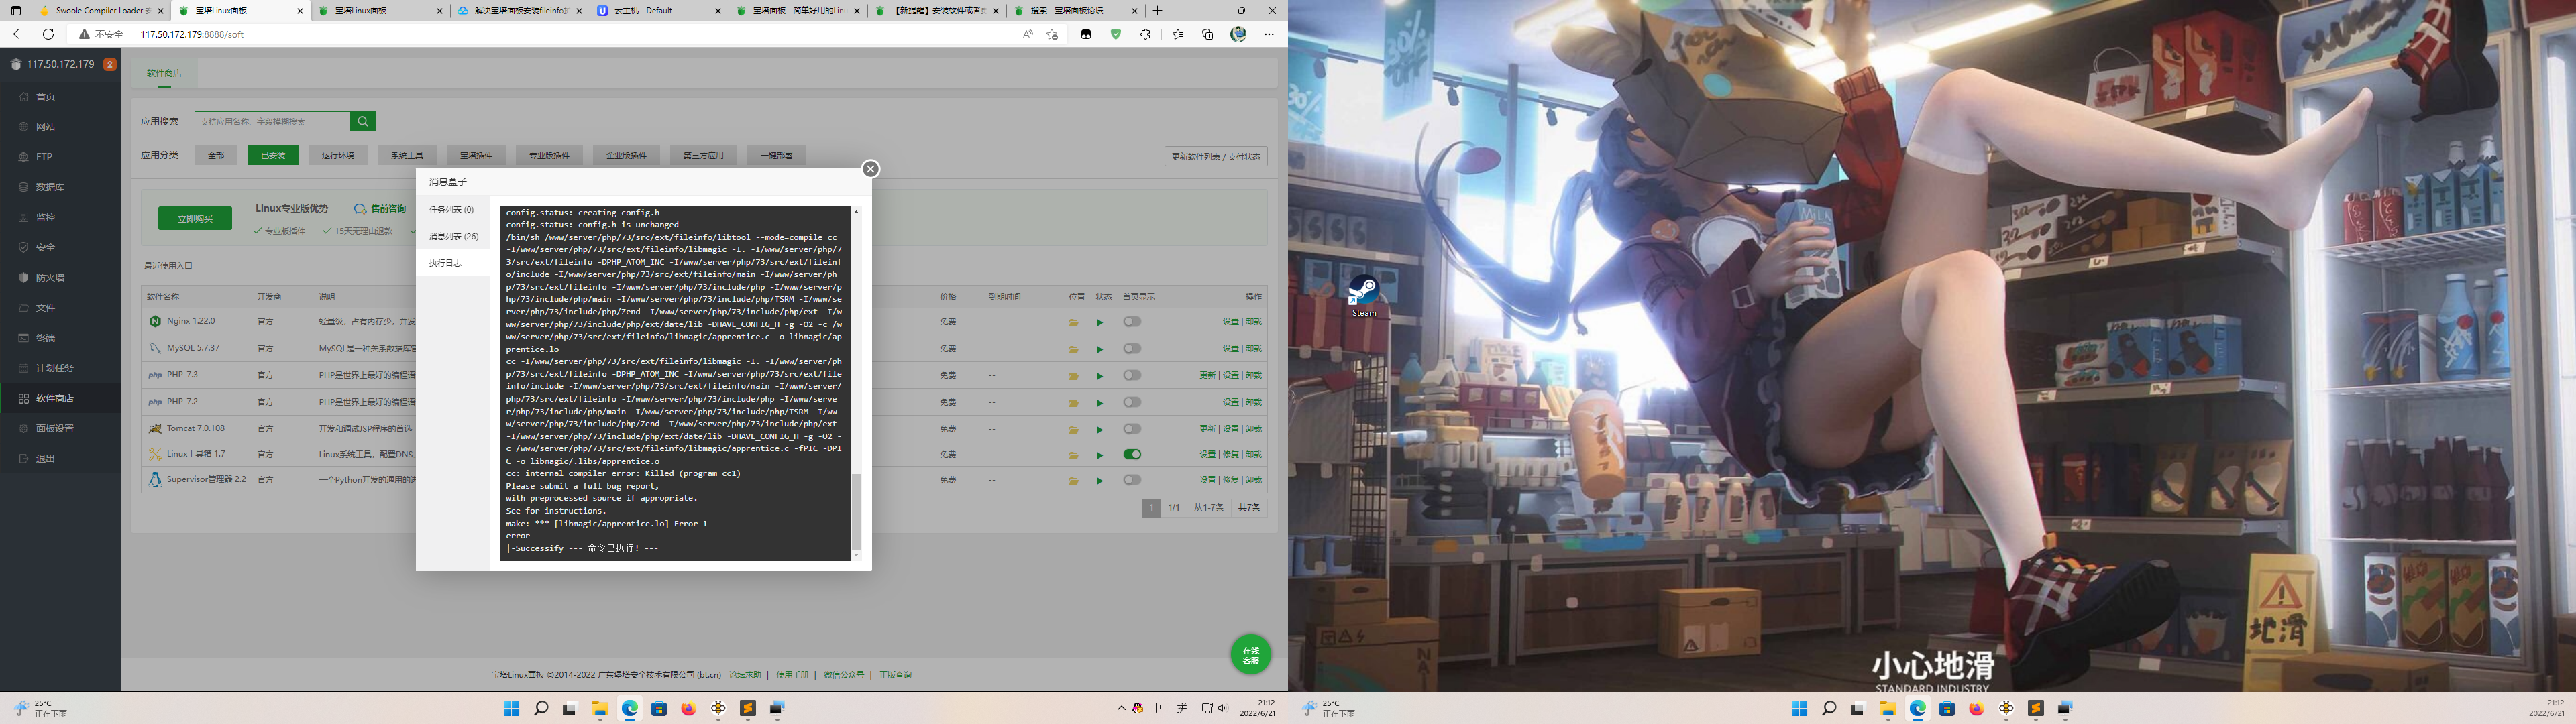Click the read aloud icon in address bar

click(1027, 34)
